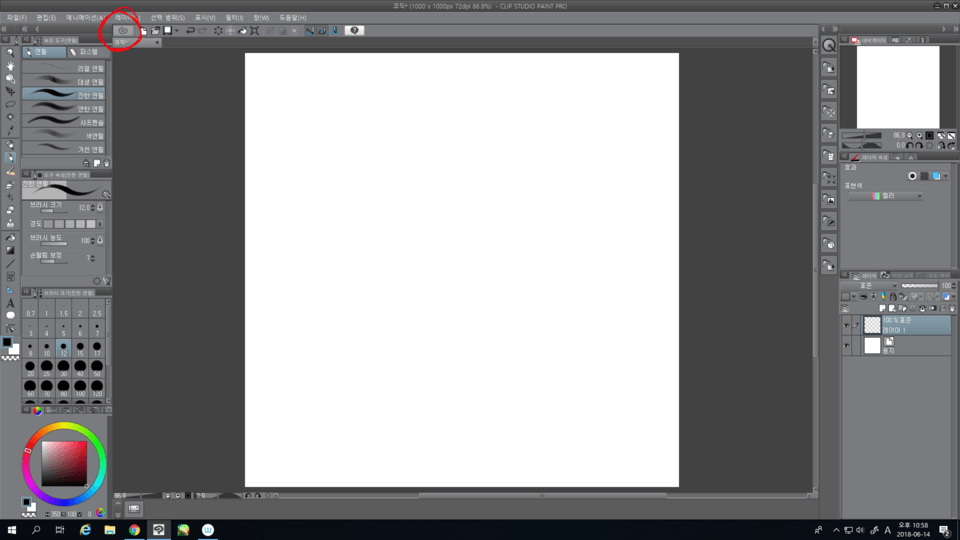
Task: Select the Hand move tool
Action: coord(10,66)
